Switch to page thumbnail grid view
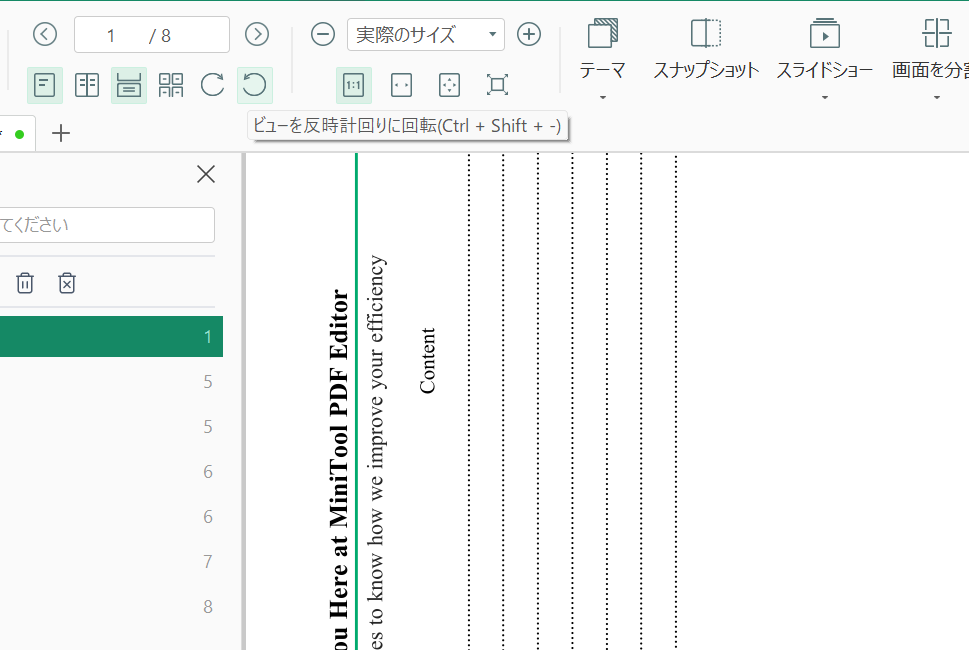Screen dimensions: 969x650 [x=171, y=85]
